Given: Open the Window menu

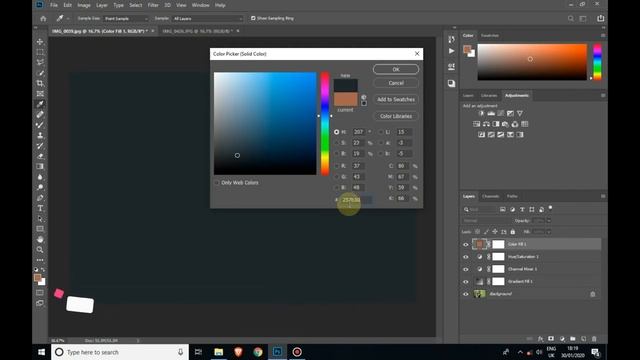Looking at the screenshot, I should (200, 5).
